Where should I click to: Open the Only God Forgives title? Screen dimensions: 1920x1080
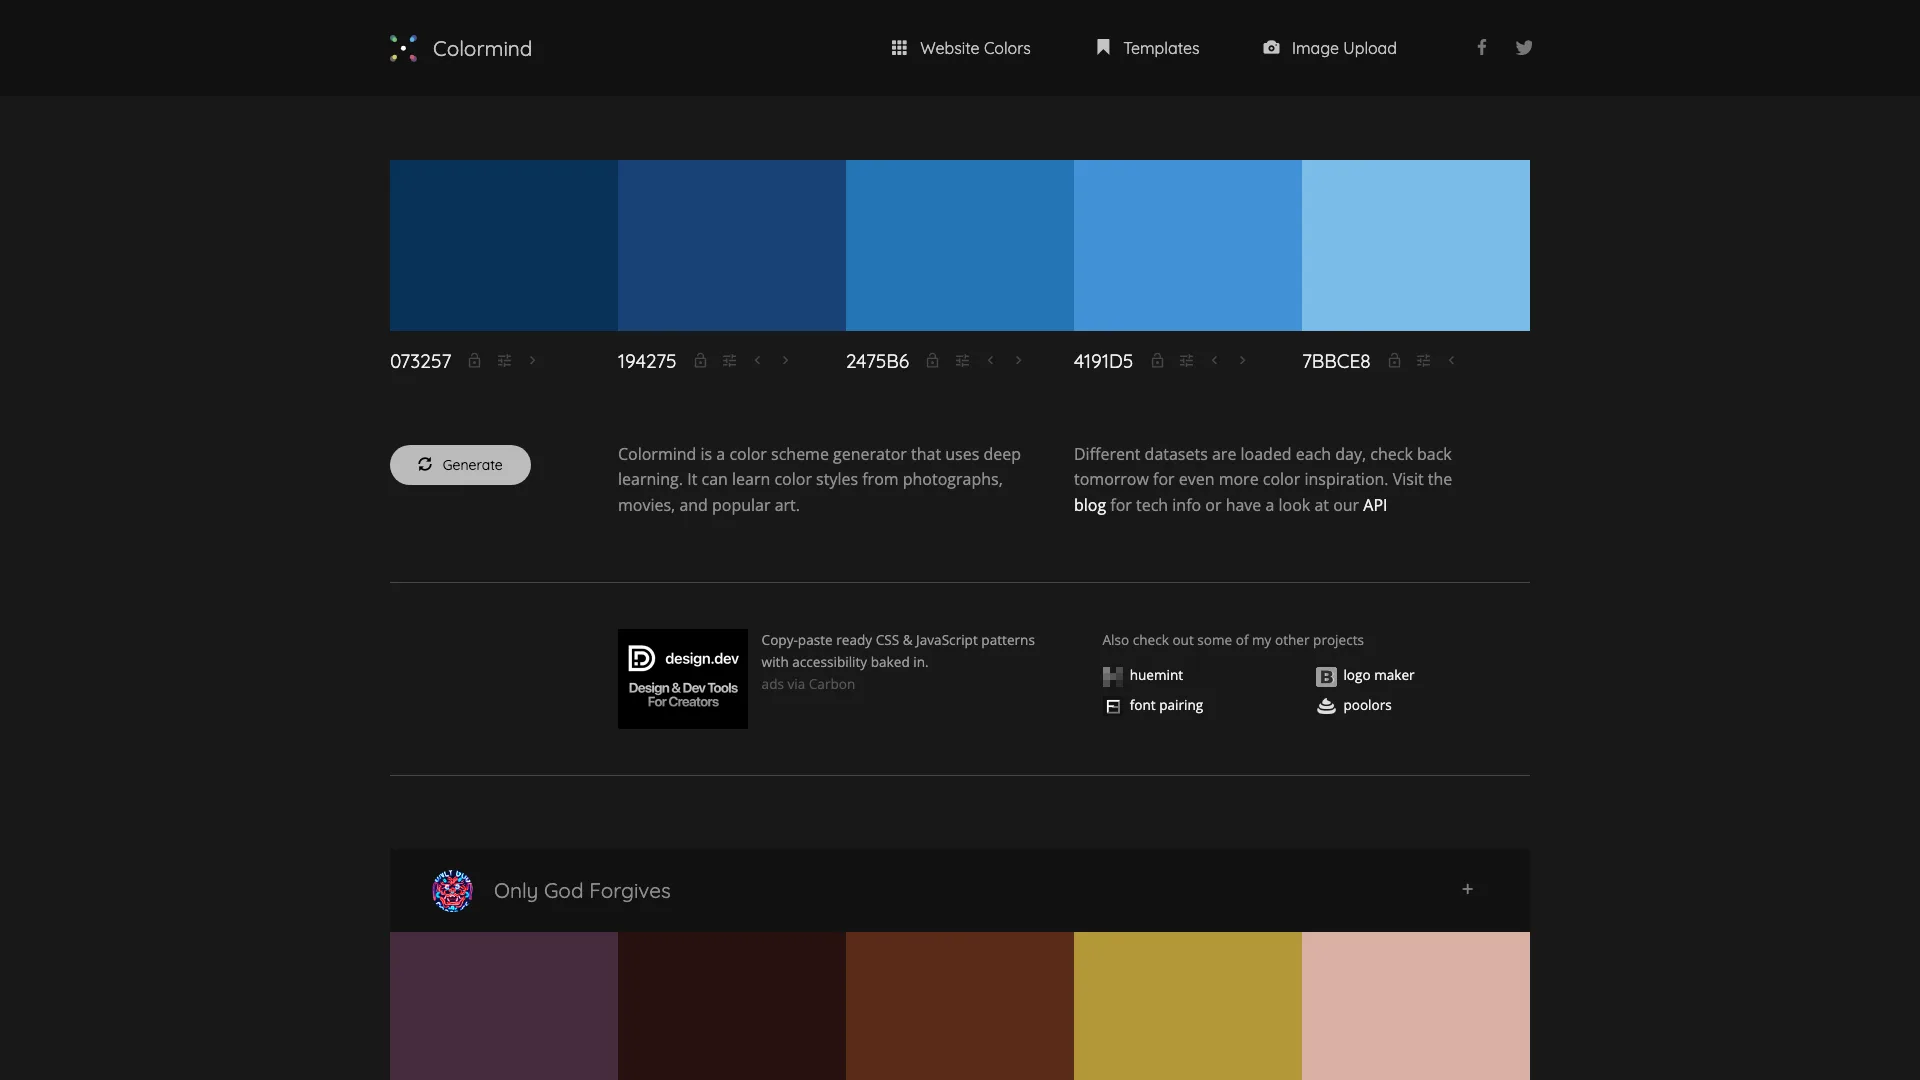[582, 891]
